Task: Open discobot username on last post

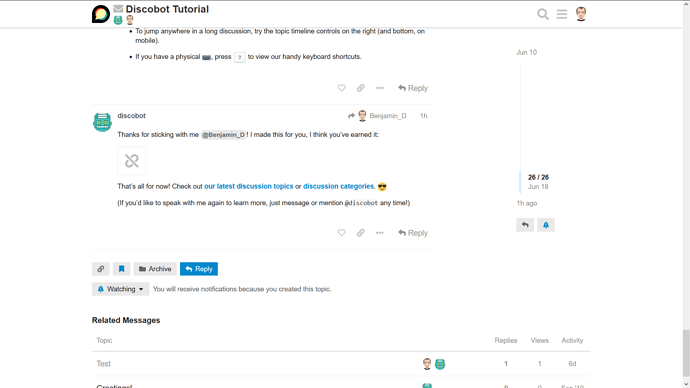Action: [131, 116]
